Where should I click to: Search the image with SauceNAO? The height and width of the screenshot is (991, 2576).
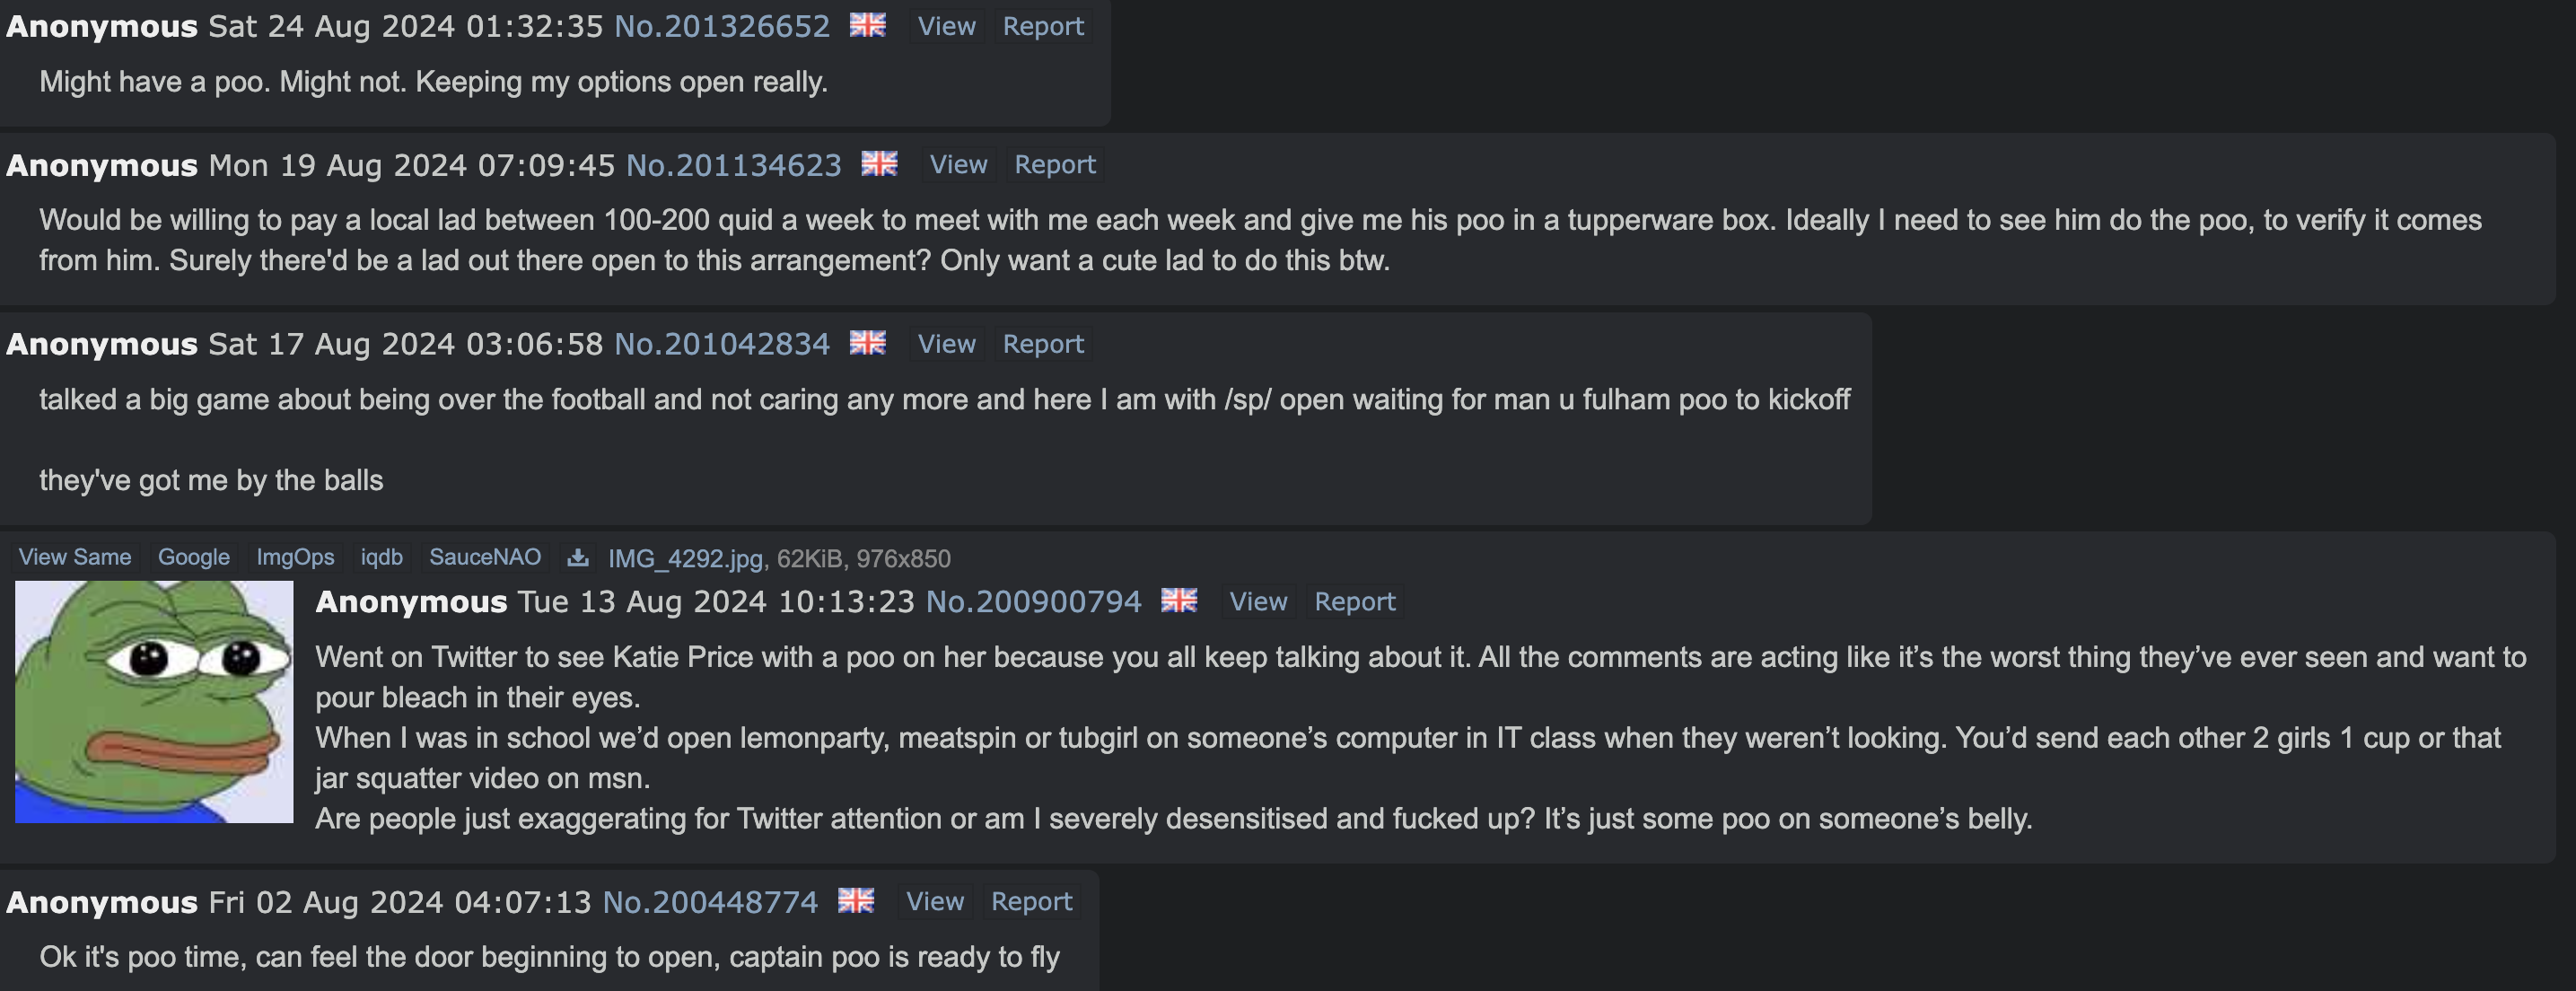[485, 557]
